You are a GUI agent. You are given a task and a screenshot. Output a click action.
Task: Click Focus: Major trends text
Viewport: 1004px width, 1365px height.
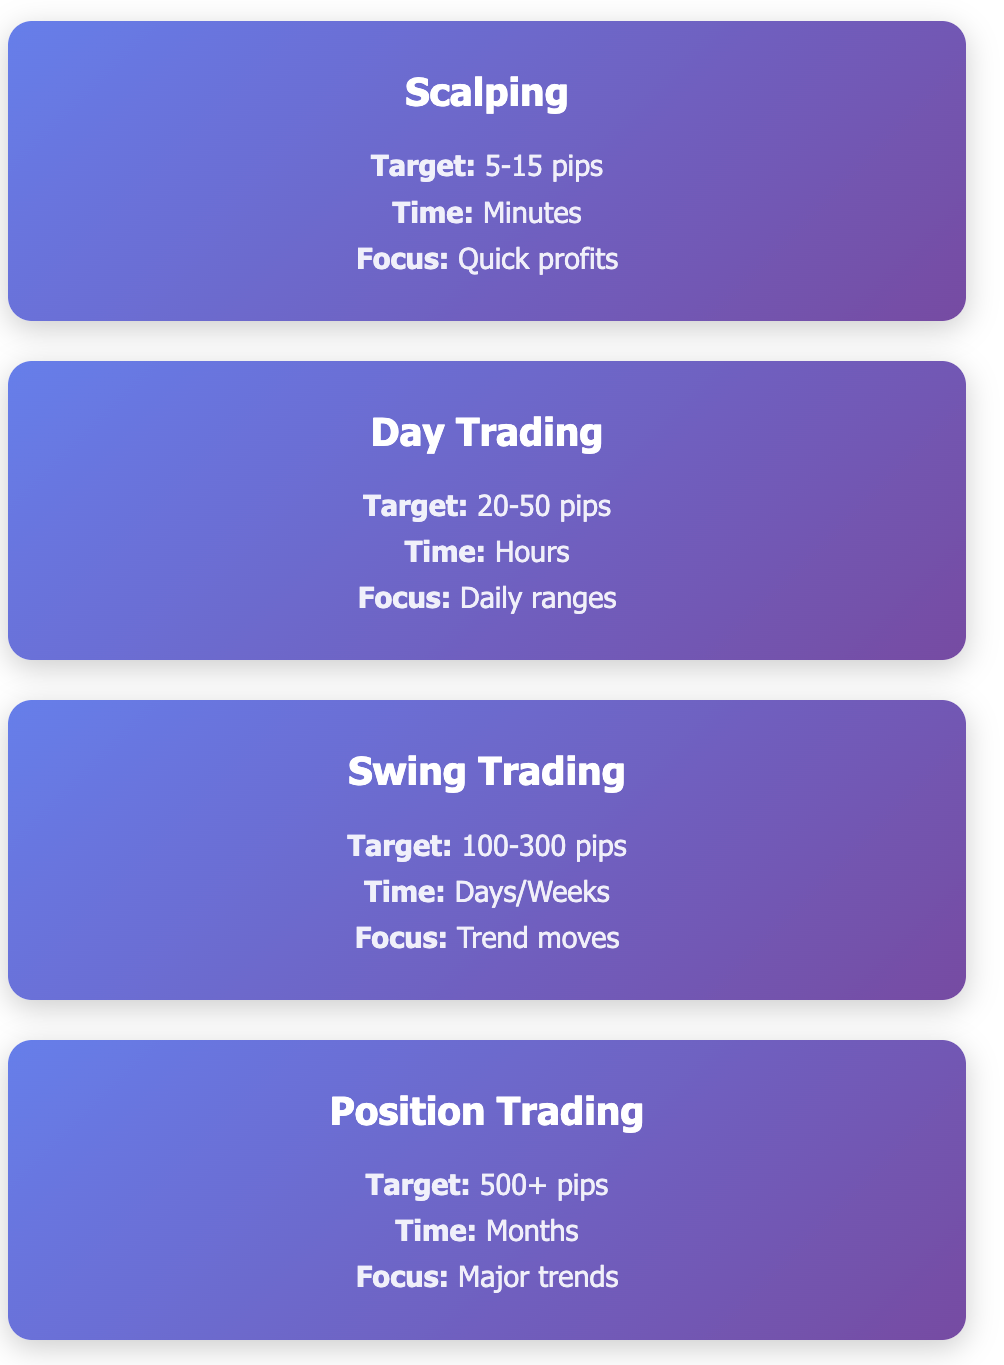pos(487,1277)
